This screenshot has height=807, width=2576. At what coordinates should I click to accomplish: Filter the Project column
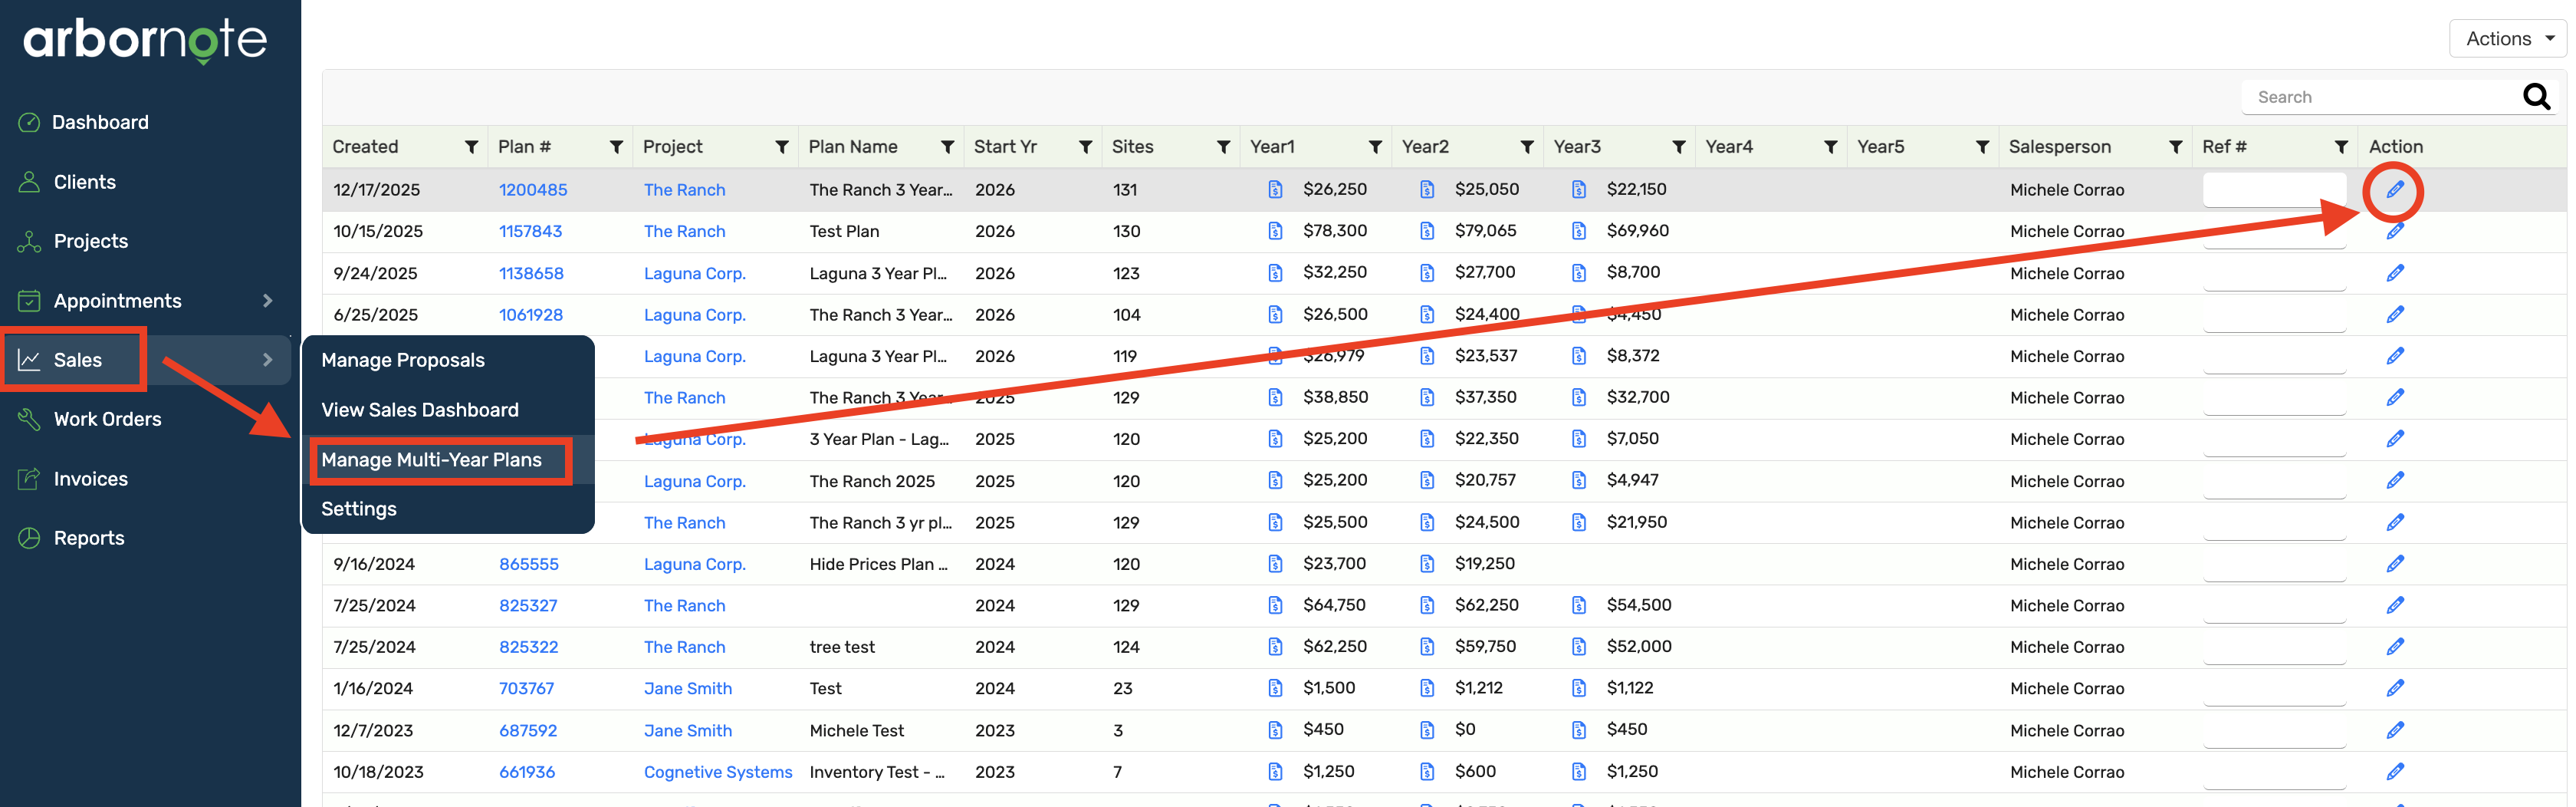coord(782,147)
